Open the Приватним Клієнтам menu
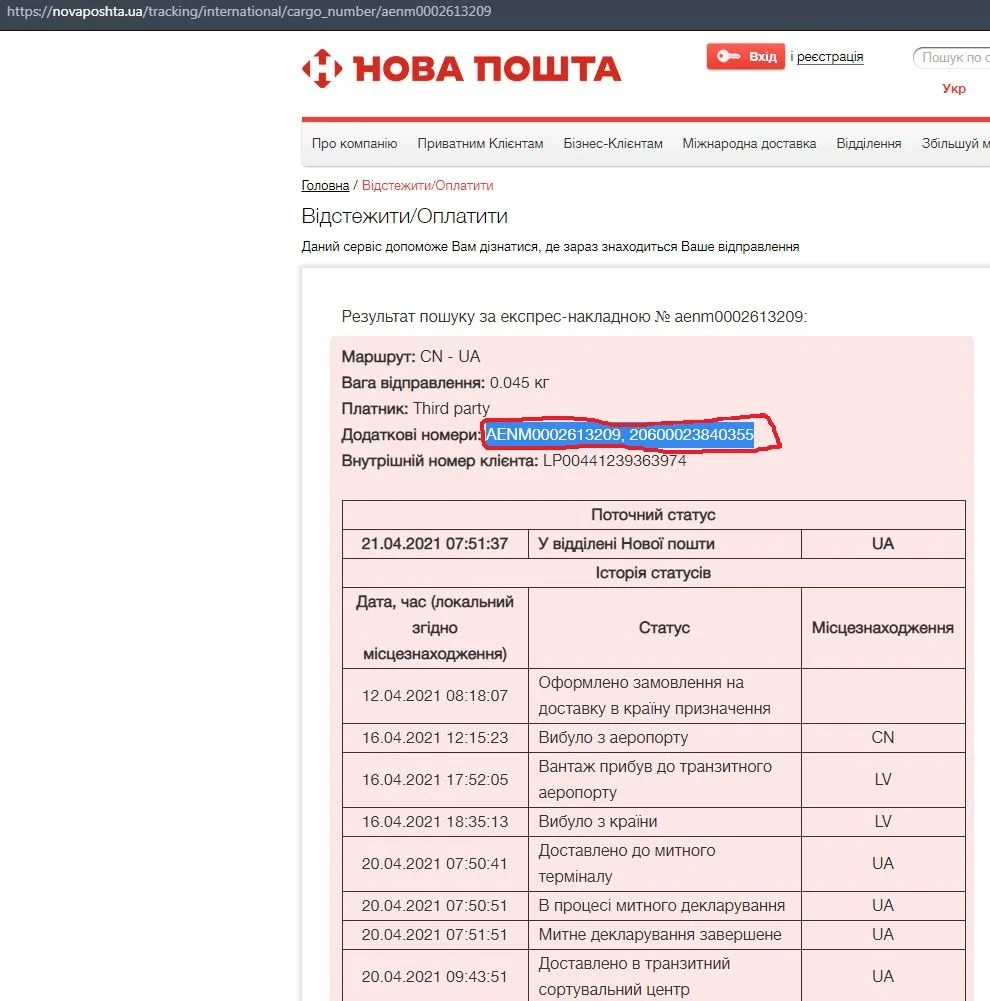Screen dimensions: 990x1001 click(480, 144)
